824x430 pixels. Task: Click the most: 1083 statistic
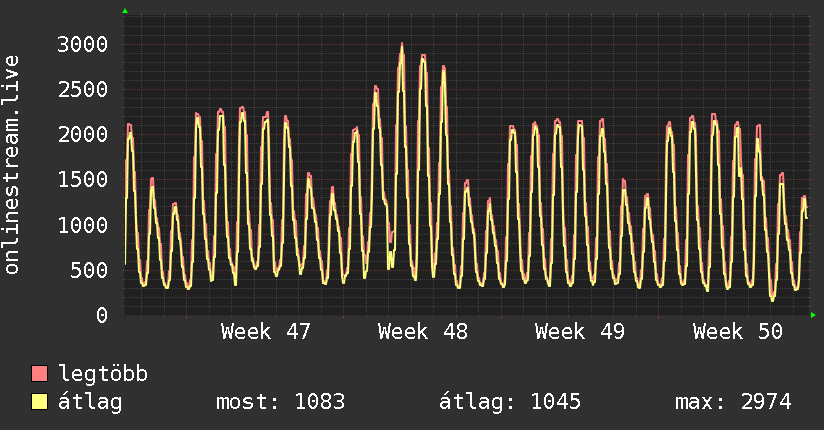[x=281, y=402]
